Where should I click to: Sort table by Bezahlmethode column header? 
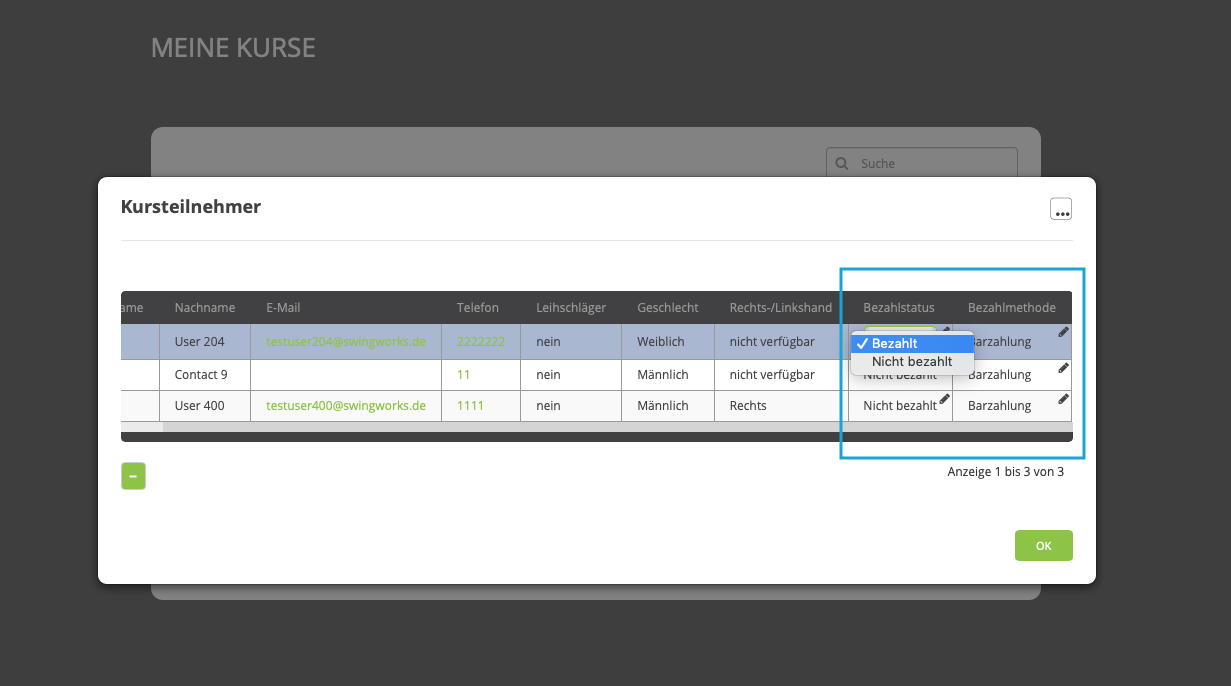[1011, 307]
